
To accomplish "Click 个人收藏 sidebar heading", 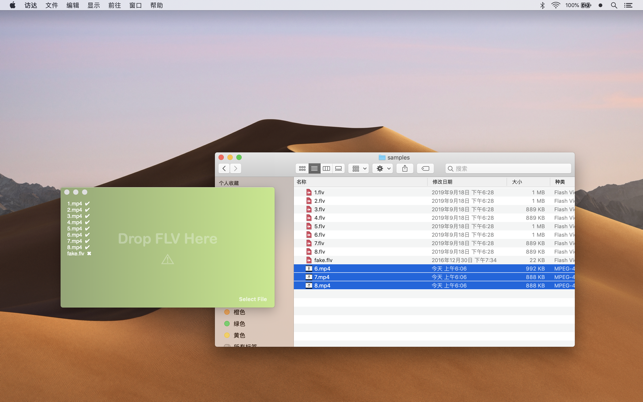I will (229, 183).
